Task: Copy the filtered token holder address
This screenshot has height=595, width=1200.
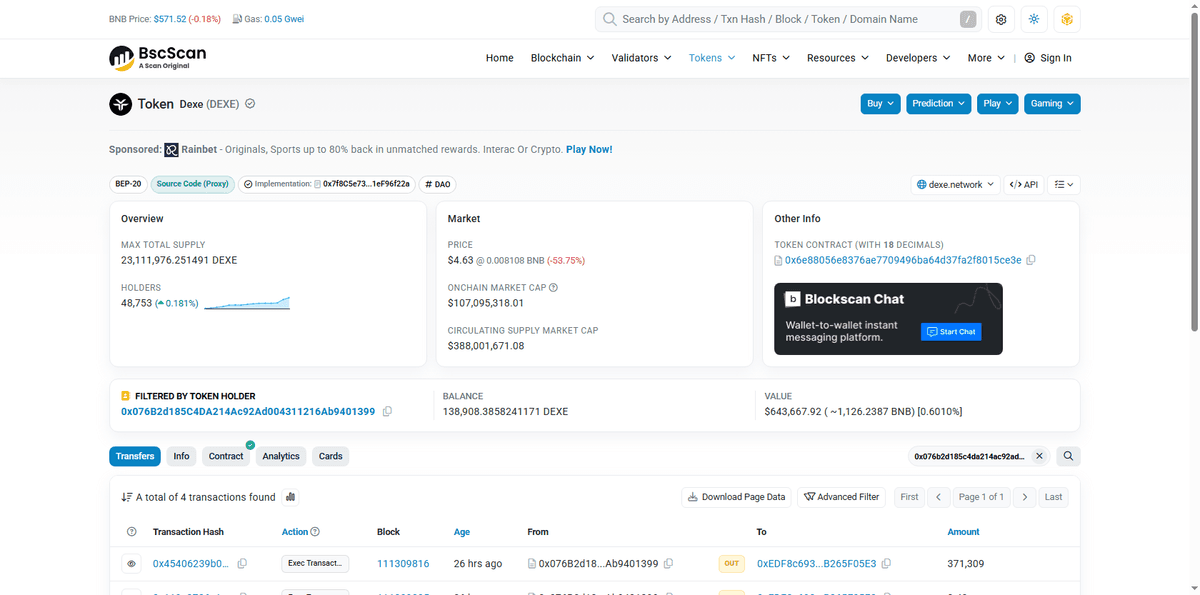Action: [387, 411]
